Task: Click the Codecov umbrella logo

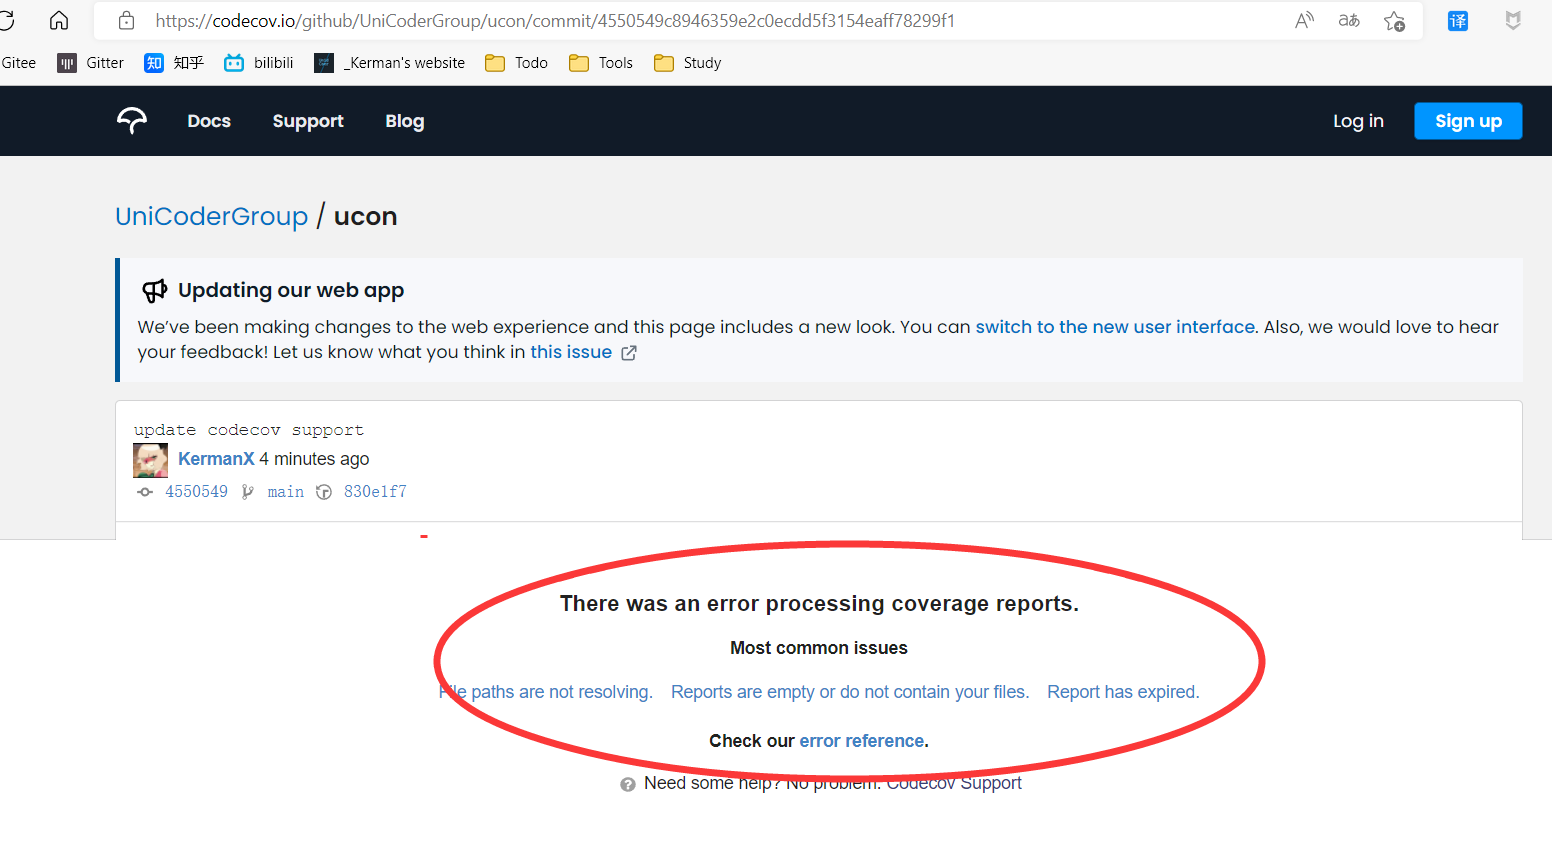Action: coord(131,120)
